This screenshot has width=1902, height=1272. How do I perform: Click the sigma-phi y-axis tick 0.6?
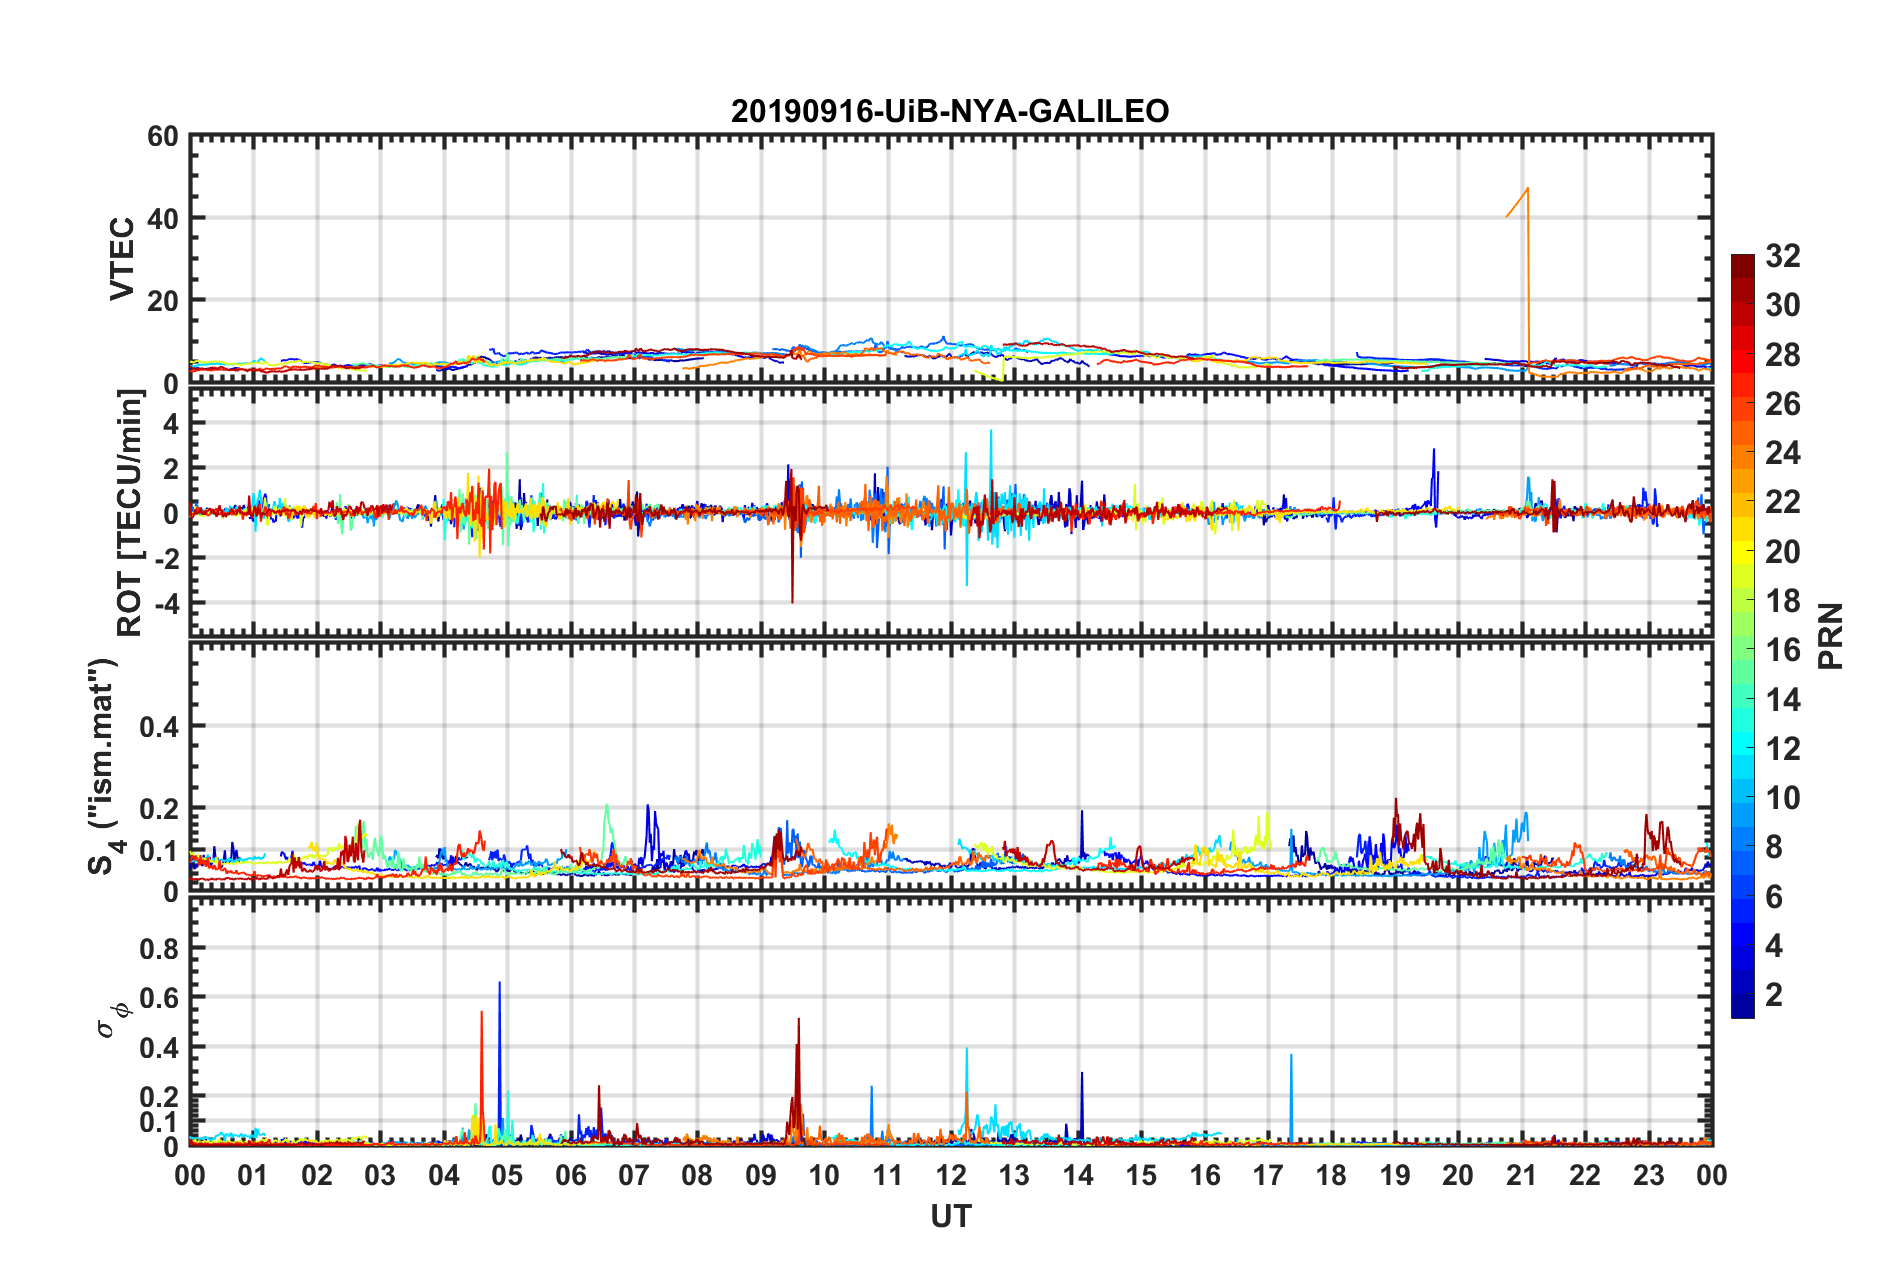coord(159,998)
